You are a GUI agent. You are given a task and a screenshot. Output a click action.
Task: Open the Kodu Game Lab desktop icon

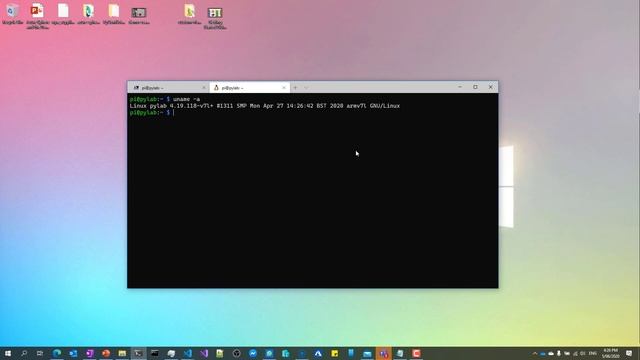point(215,18)
